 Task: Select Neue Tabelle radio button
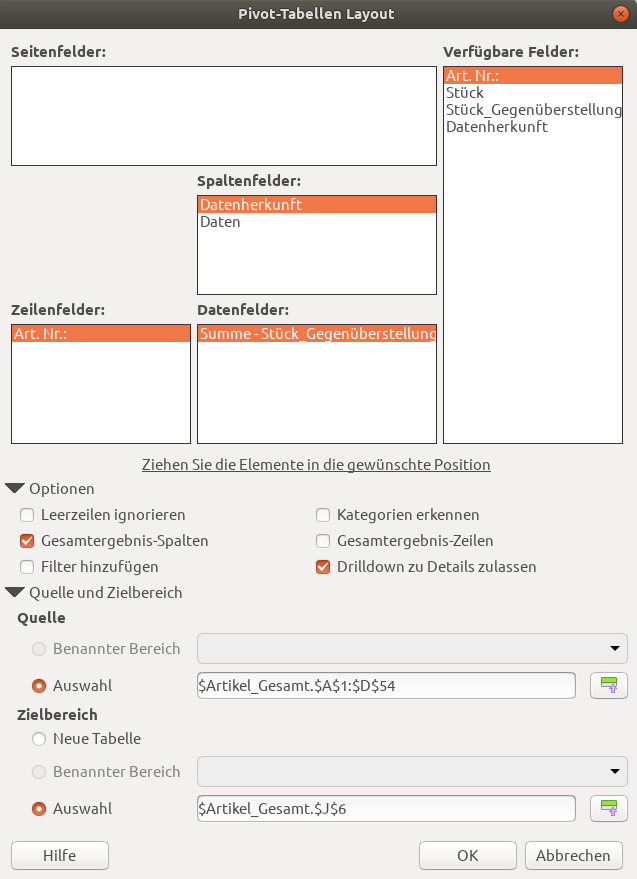(40, 739)
